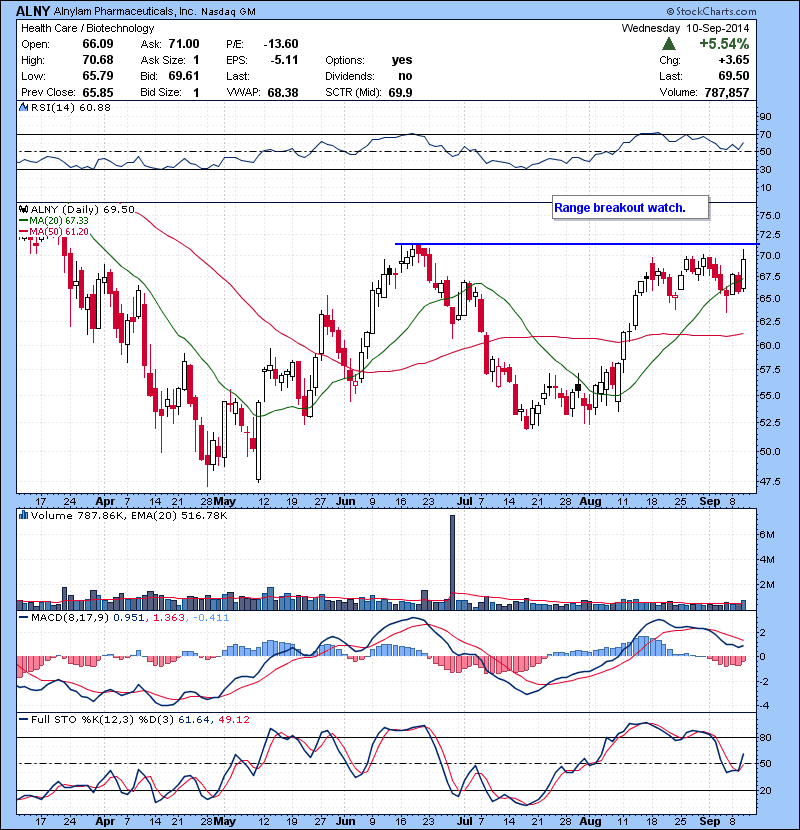Click the 'Volume 787.86K, EMA(20) 516.78K' label
800x830 pixels.
pos(129,515)
